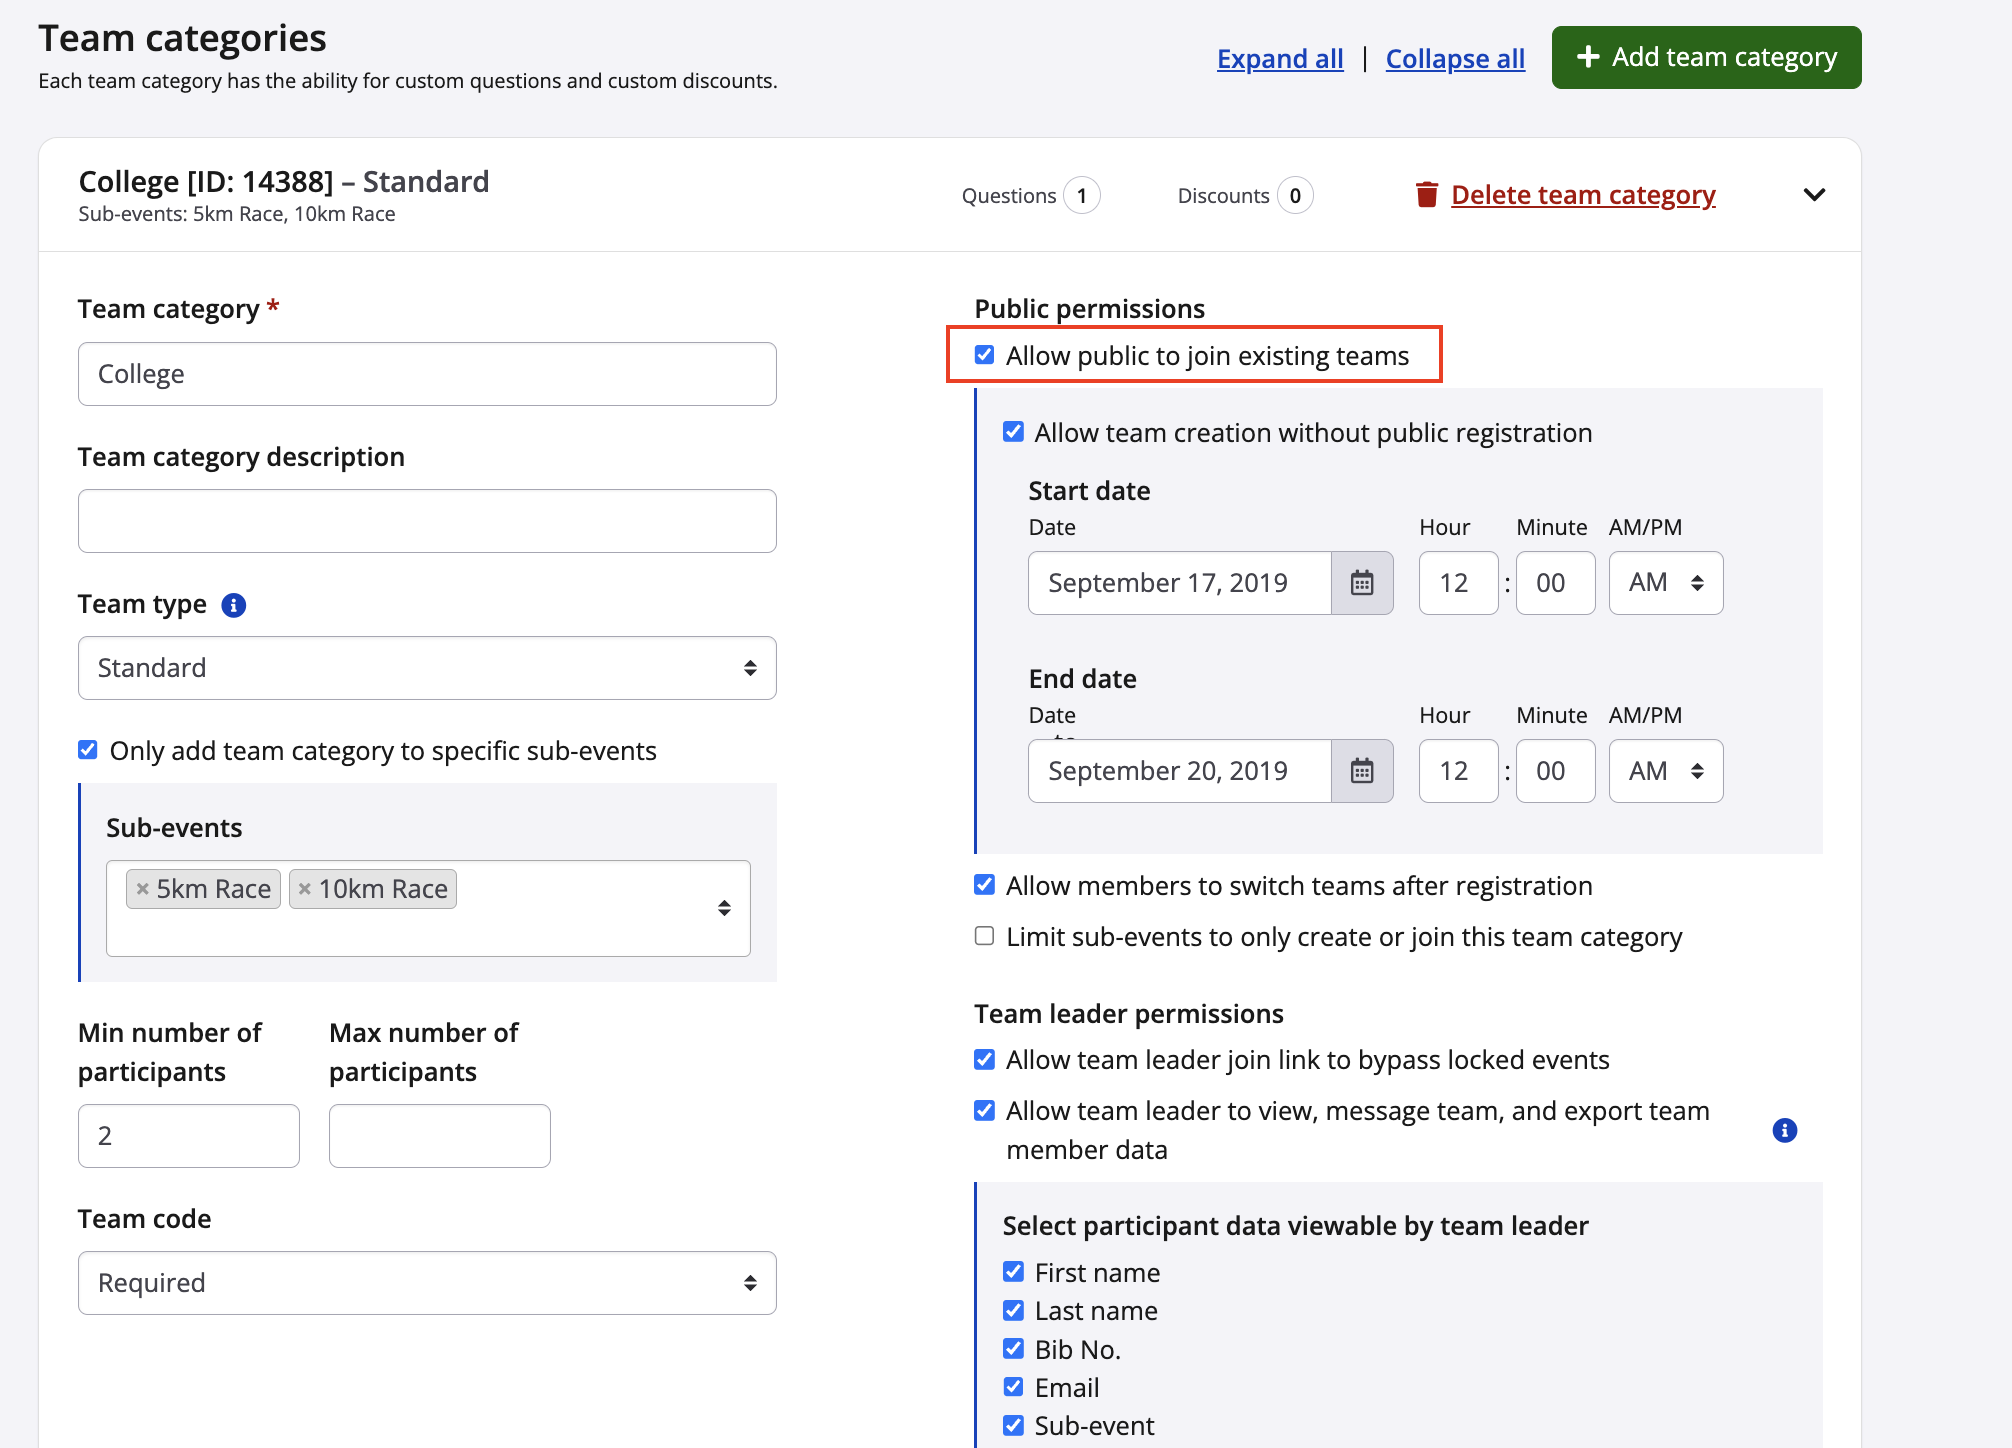The height and width of the screenshot is (1448, 2012).
Task: Open the Team code dropdown
Action: coord(427,1283)
